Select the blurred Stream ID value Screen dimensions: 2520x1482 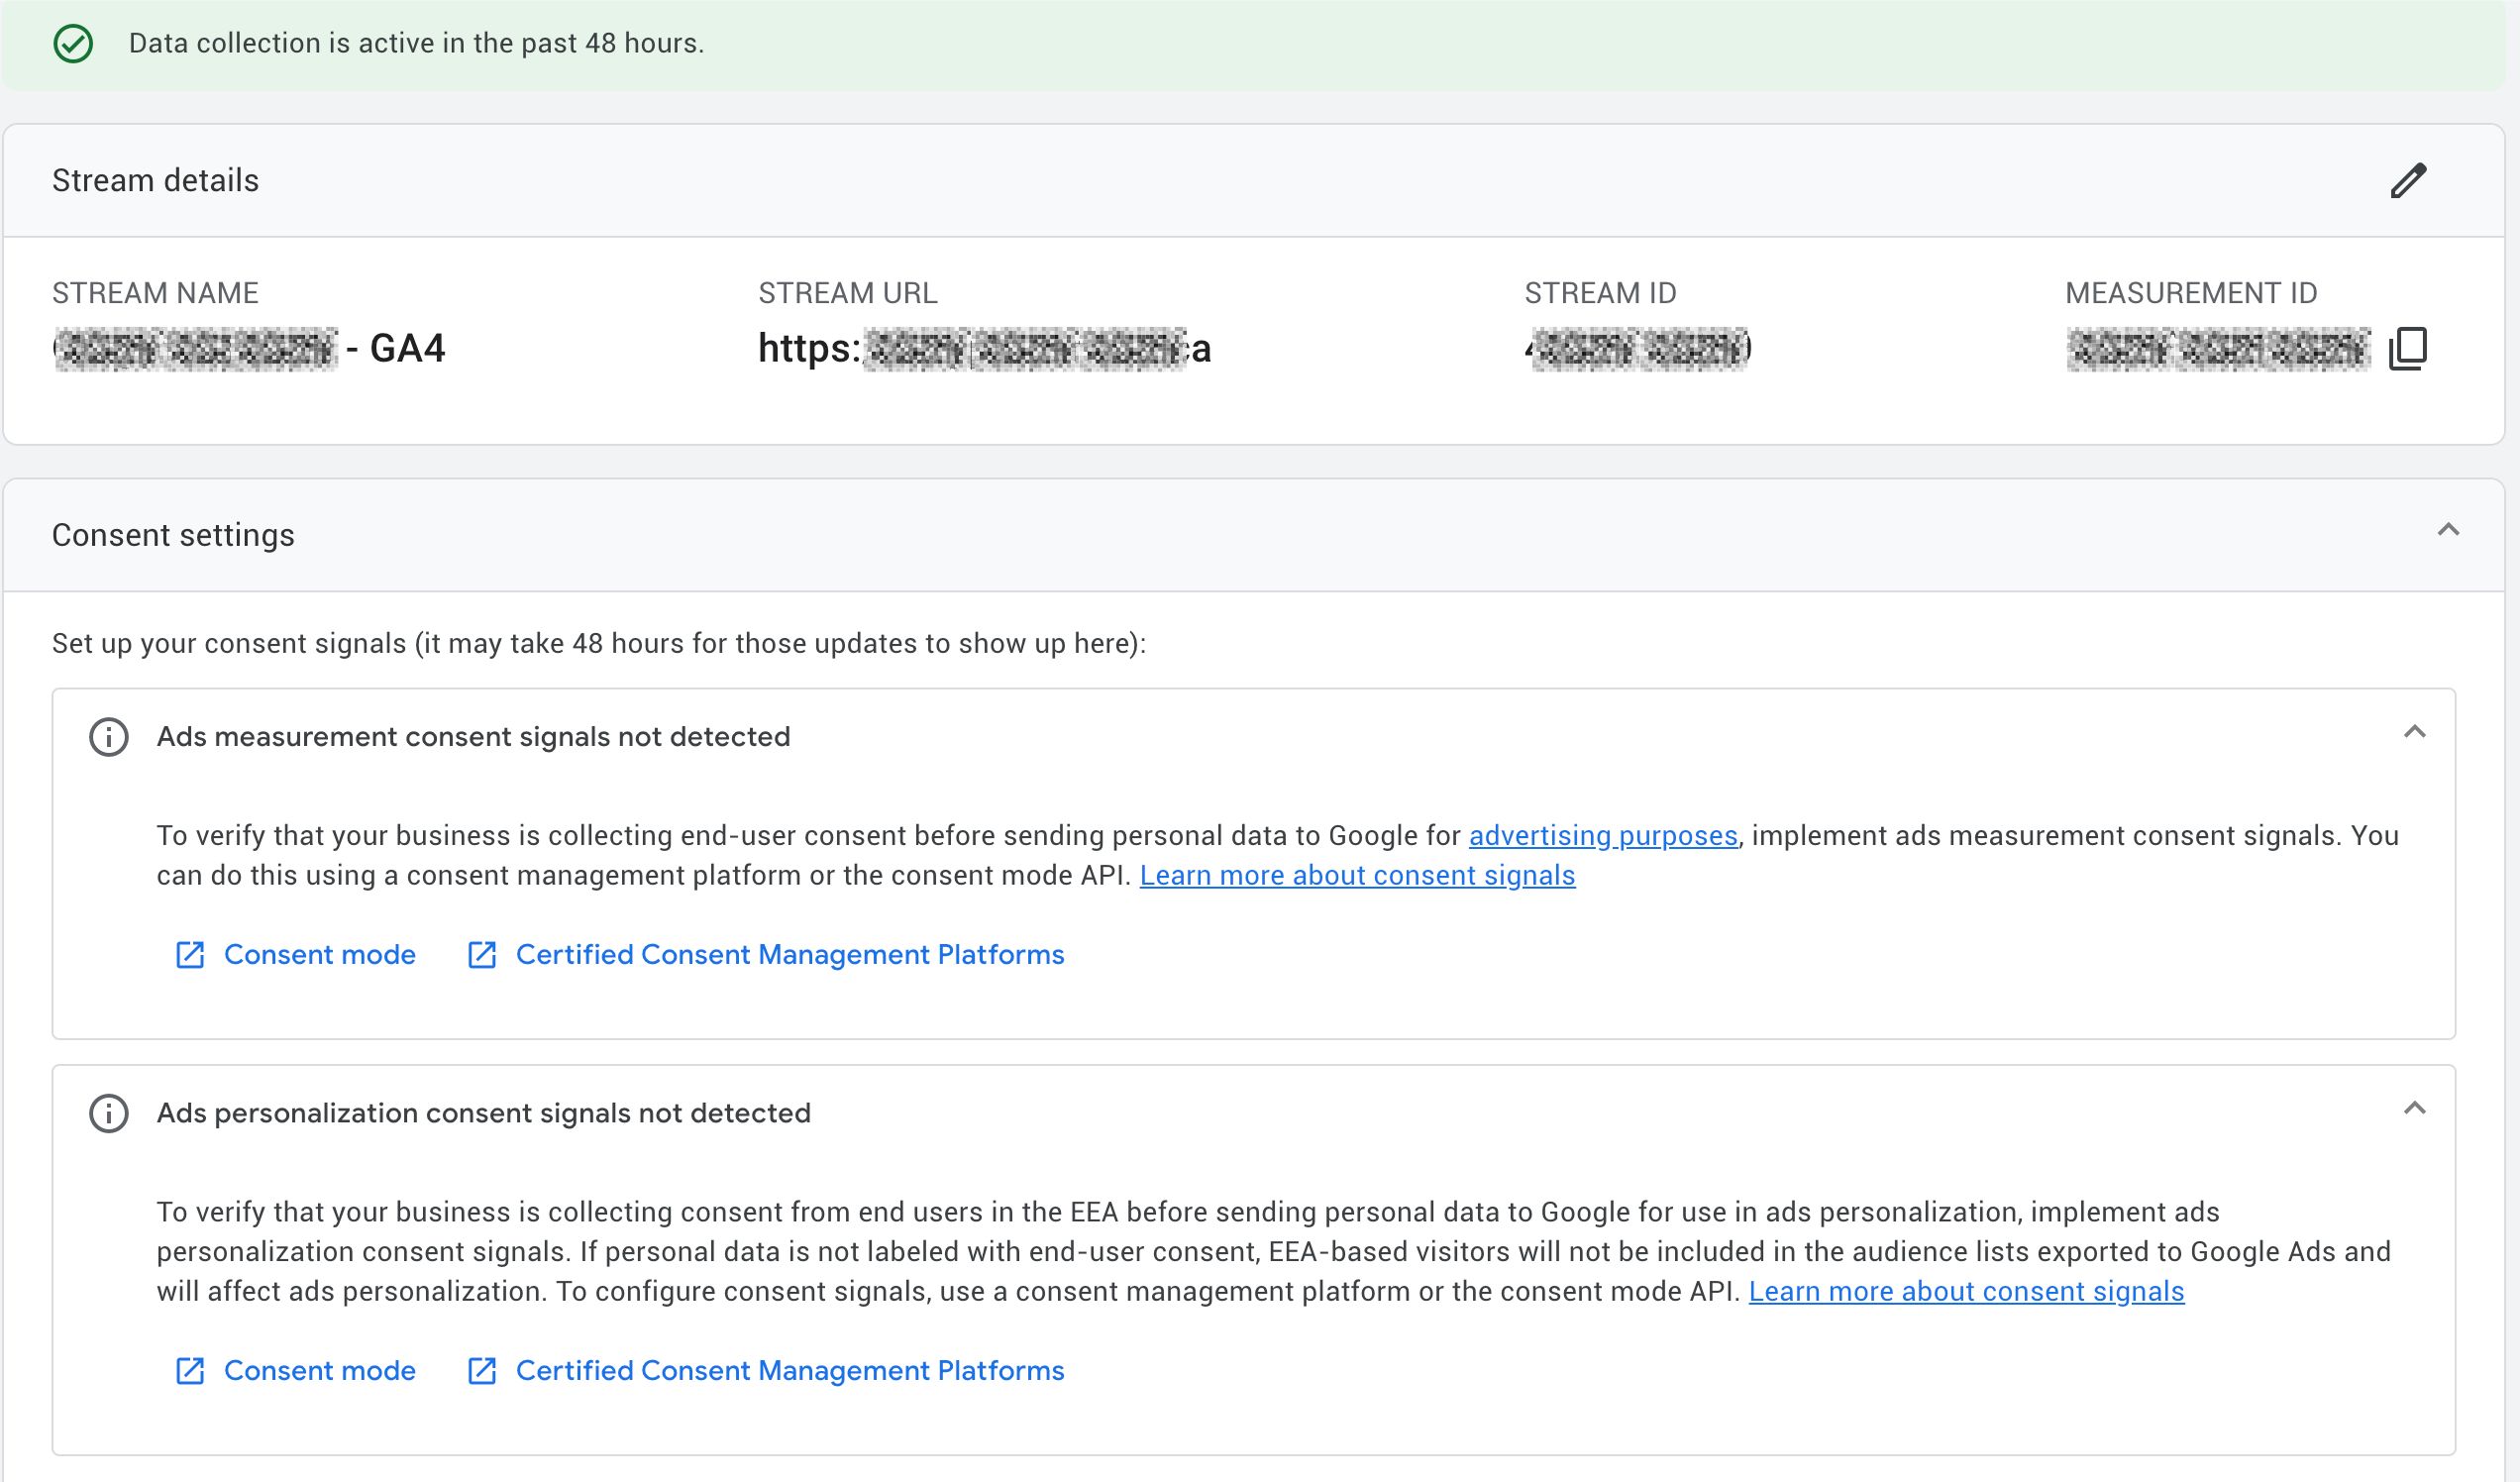(x=1638, y=349)
